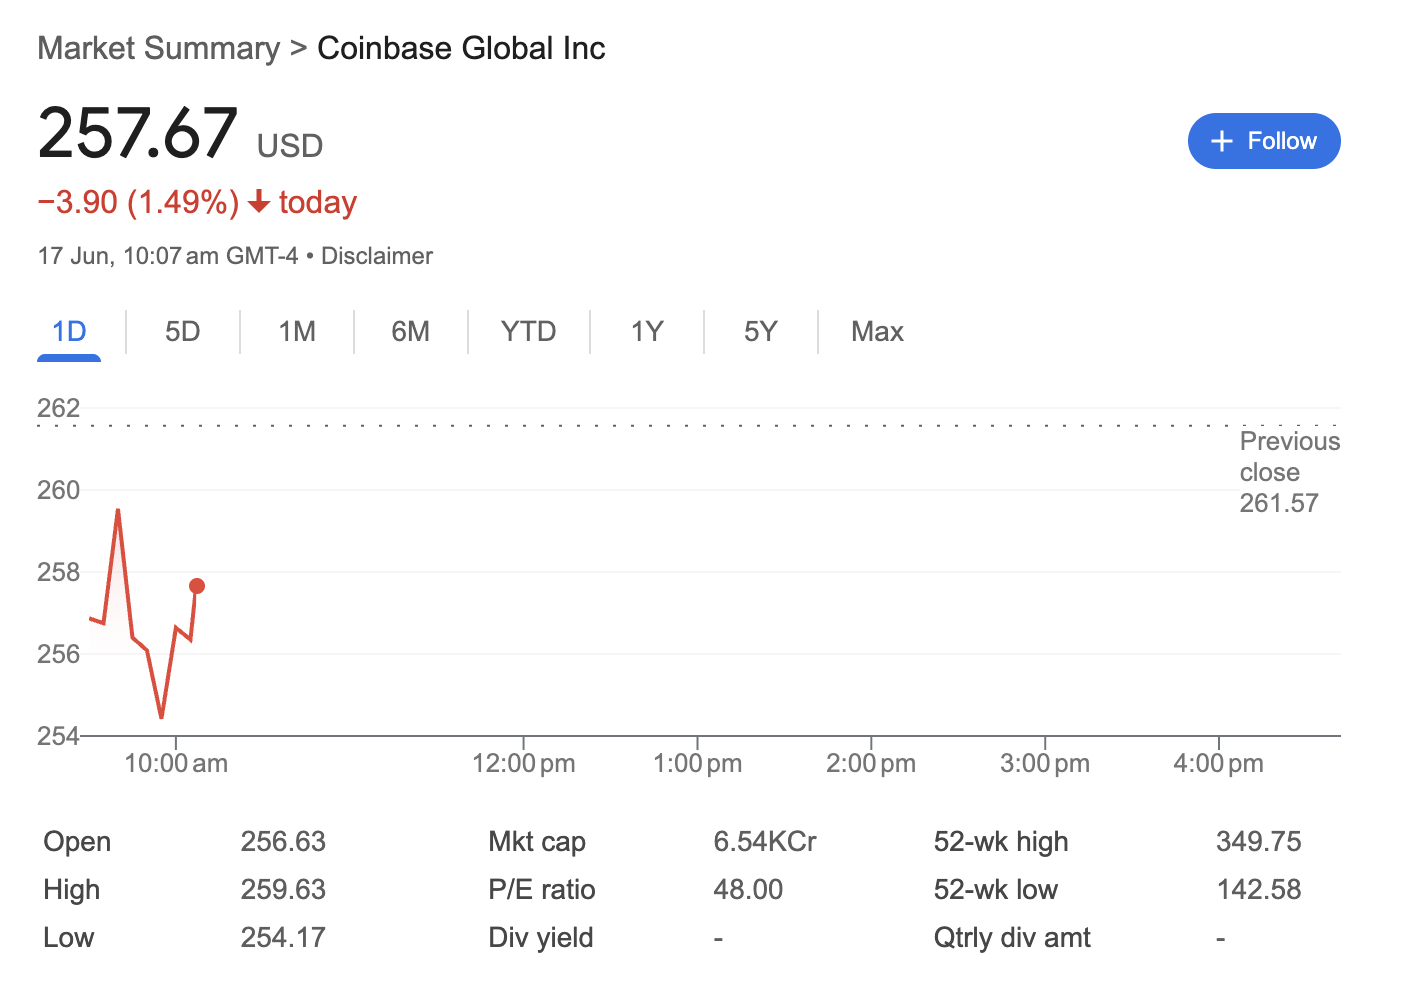Select the Max range tab
1424x994 pixels.
pos(877,332)
